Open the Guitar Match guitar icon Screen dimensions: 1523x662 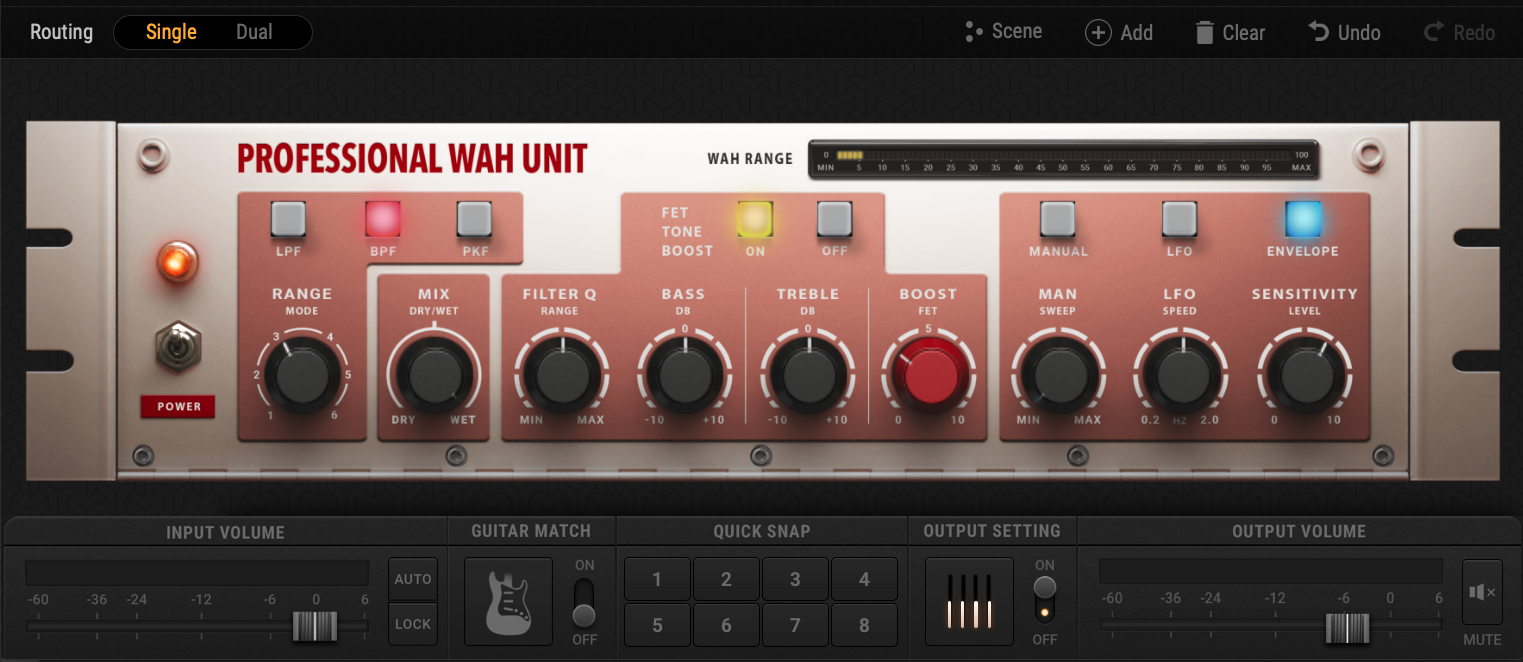(508, 601)
